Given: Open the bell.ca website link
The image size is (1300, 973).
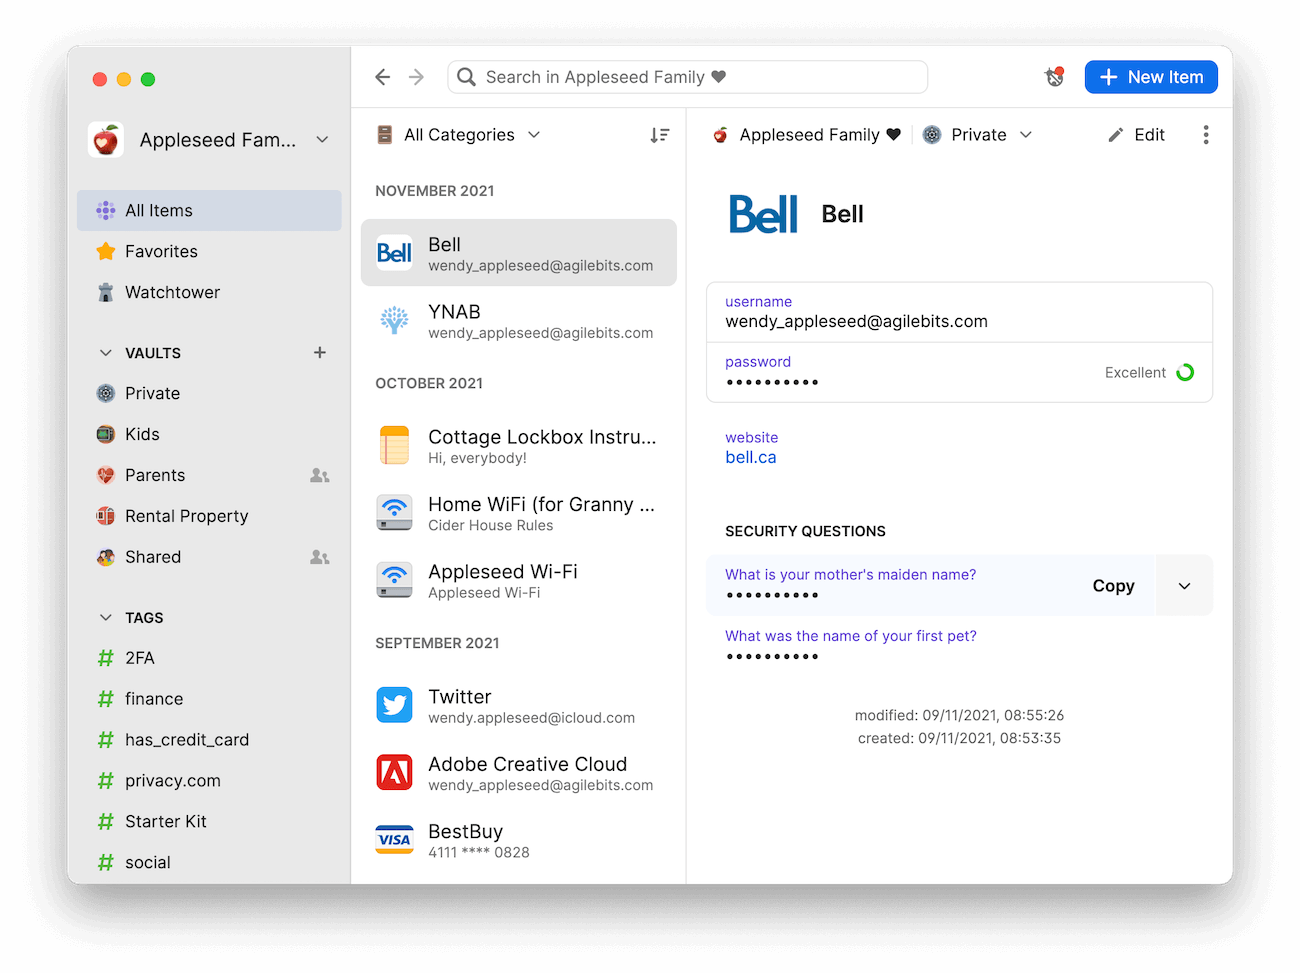Looking at the screenshot, I should [751, 457].
